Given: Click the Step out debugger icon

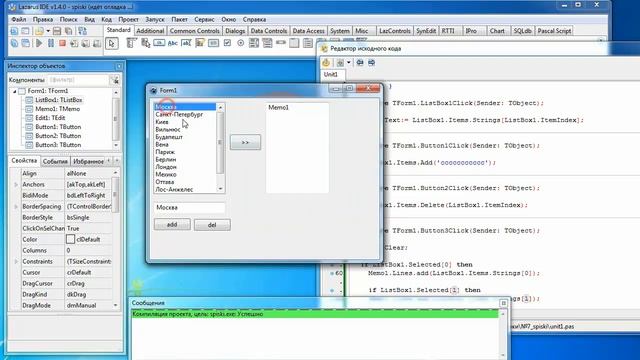Looking at the screenshot, I should pyautogui.click(x=97, y=43).
